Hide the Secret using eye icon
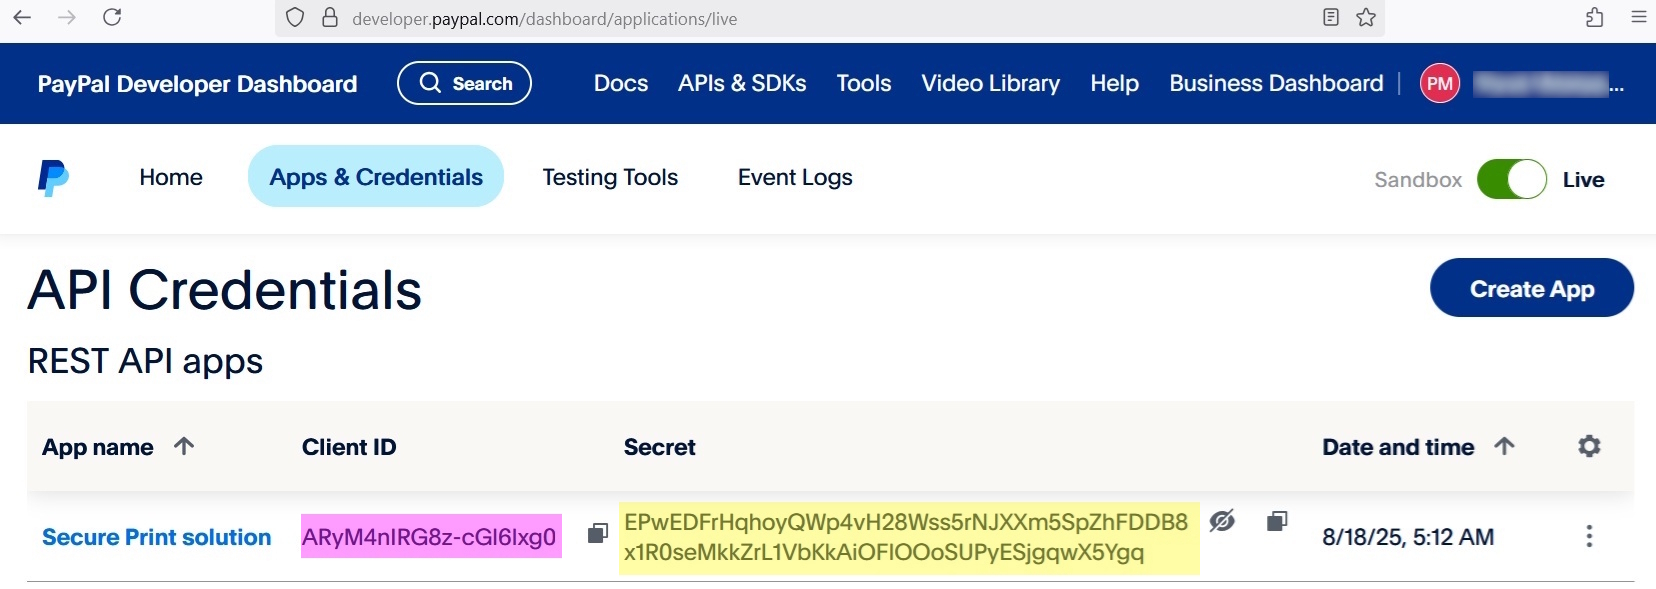The width and height of the screenshot is (1656, 589). [1222, 521]
